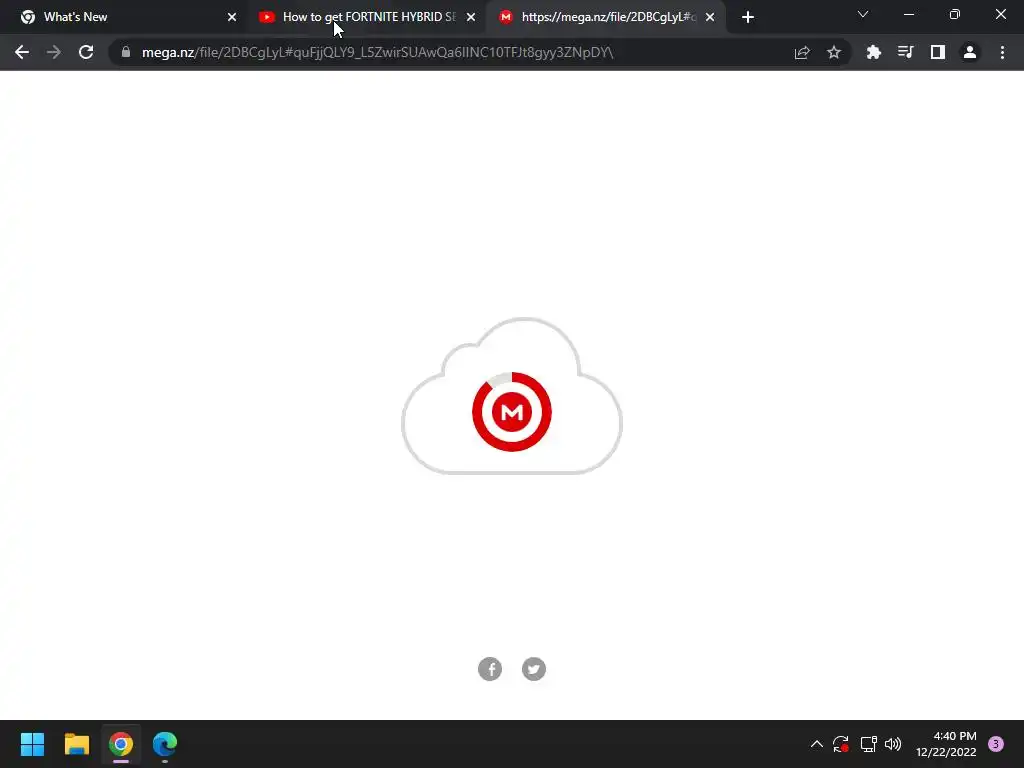
Task: Close the YouTube FORTNITE HYBRID tab
Action: point(471,17)
